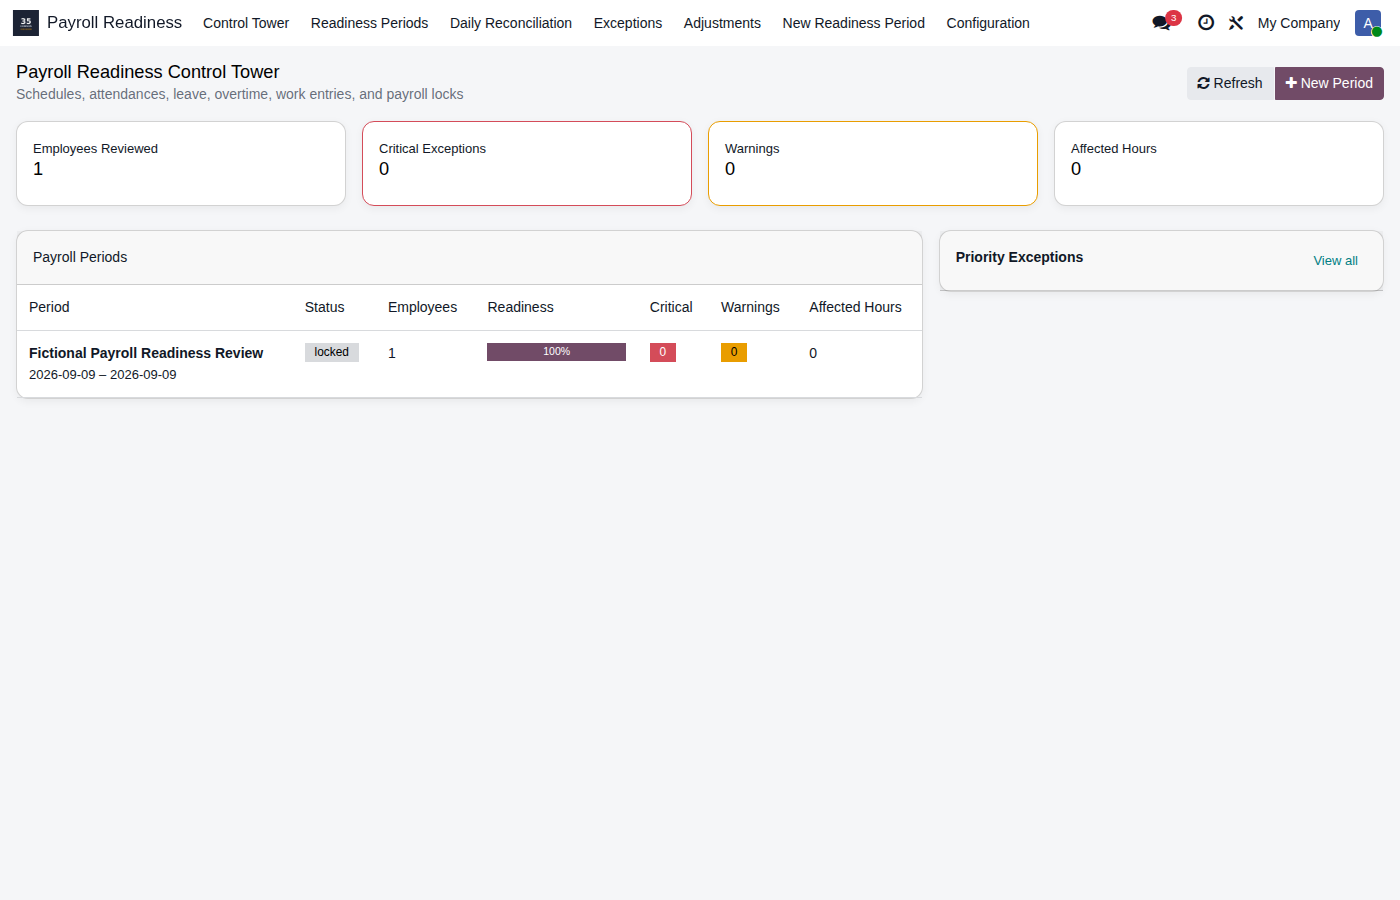Open the My Company switcher
Image resolution: width=1400 pixels, height=900 pixels.
click(1299, 23)
